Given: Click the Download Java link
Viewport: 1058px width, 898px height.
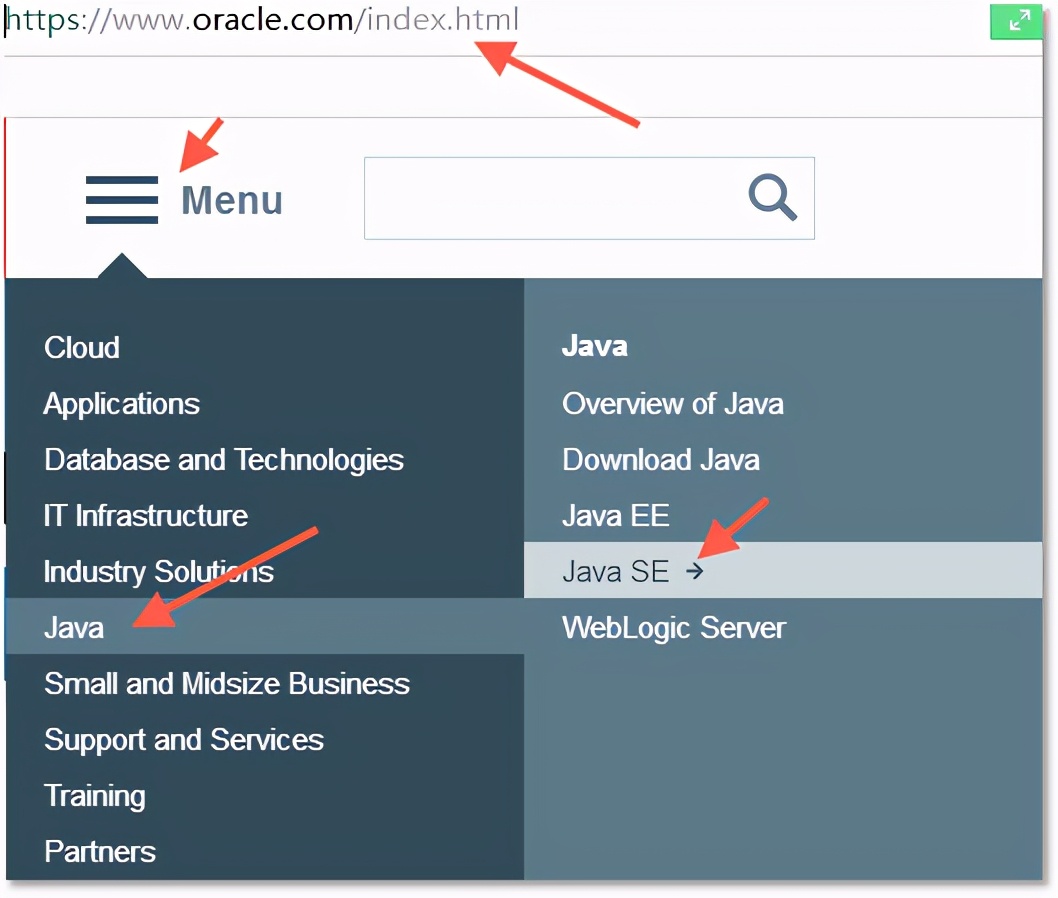Looking at the screenshot, I should (661, 460).
